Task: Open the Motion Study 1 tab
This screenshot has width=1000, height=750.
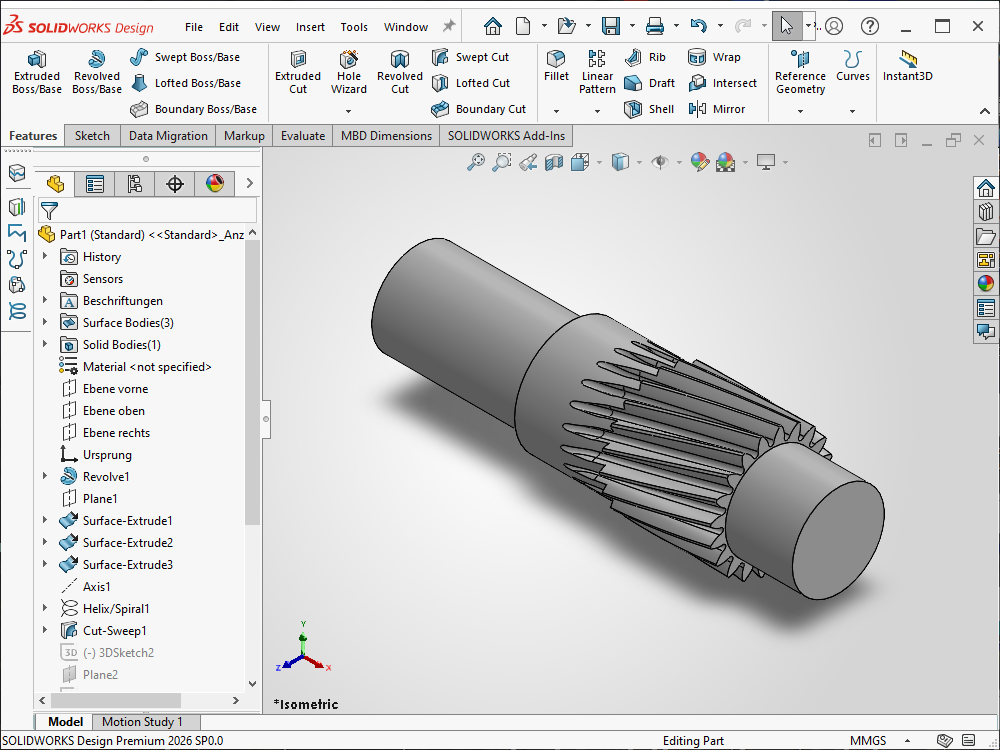Action: pyautogui.click(x=142, y=722)
